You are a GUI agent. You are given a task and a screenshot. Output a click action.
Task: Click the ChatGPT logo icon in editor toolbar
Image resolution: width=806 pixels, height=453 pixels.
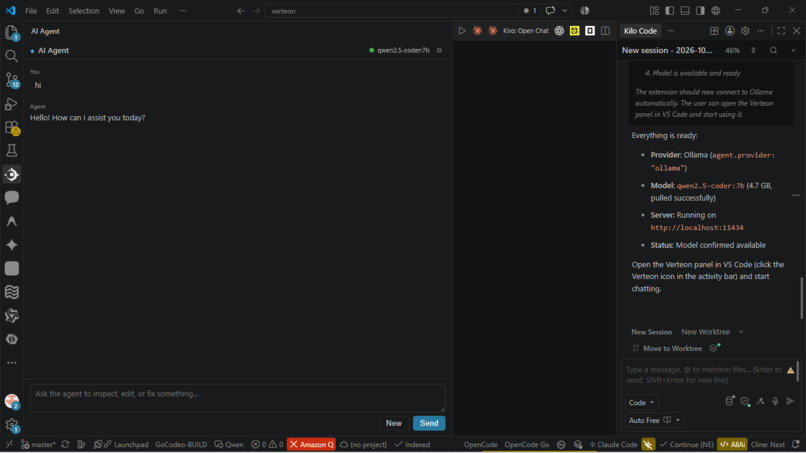tap(559, 31)
